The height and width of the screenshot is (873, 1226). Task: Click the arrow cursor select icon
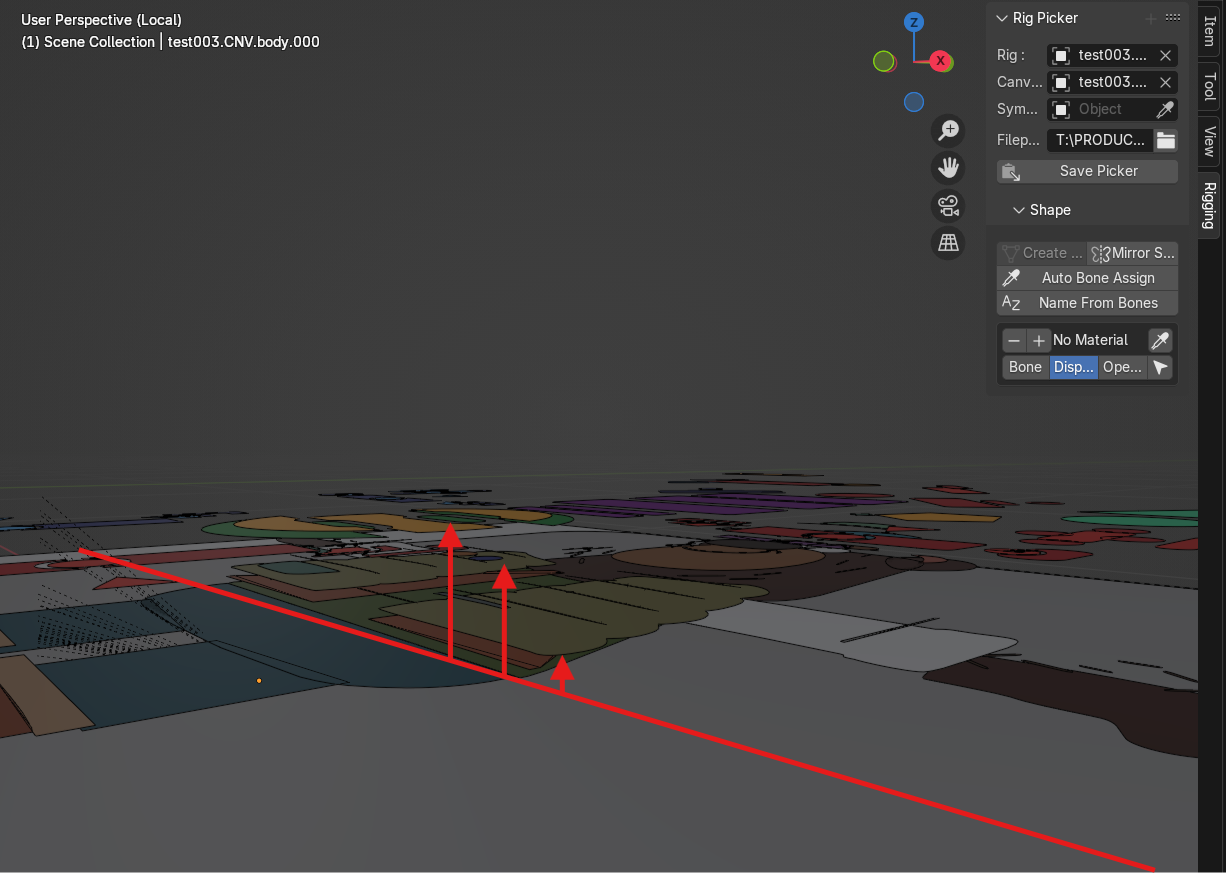pyautogui.click(x=1160, y=367)
